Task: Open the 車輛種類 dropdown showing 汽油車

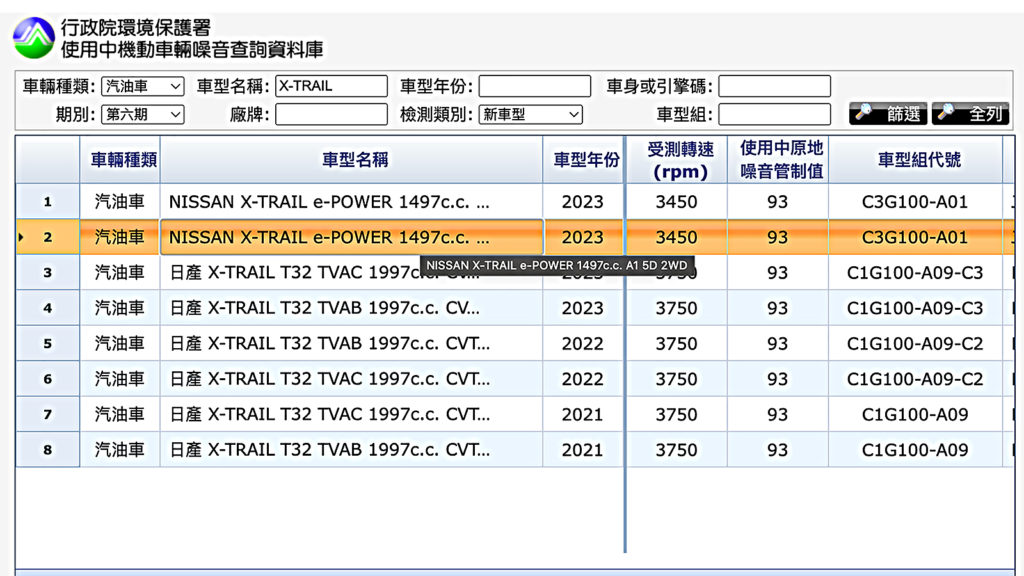Action: [142, 86]
